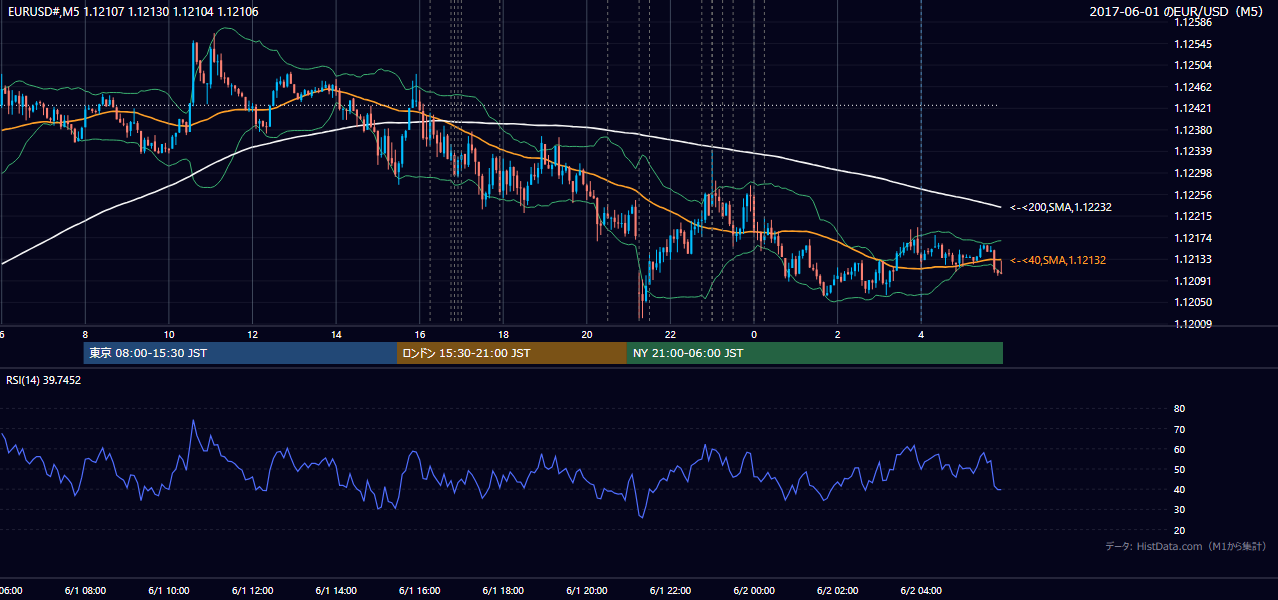Click the 6/2 04:00 date axis label
This screenshot has height=600, width=1278.
(x=921, y=591)
